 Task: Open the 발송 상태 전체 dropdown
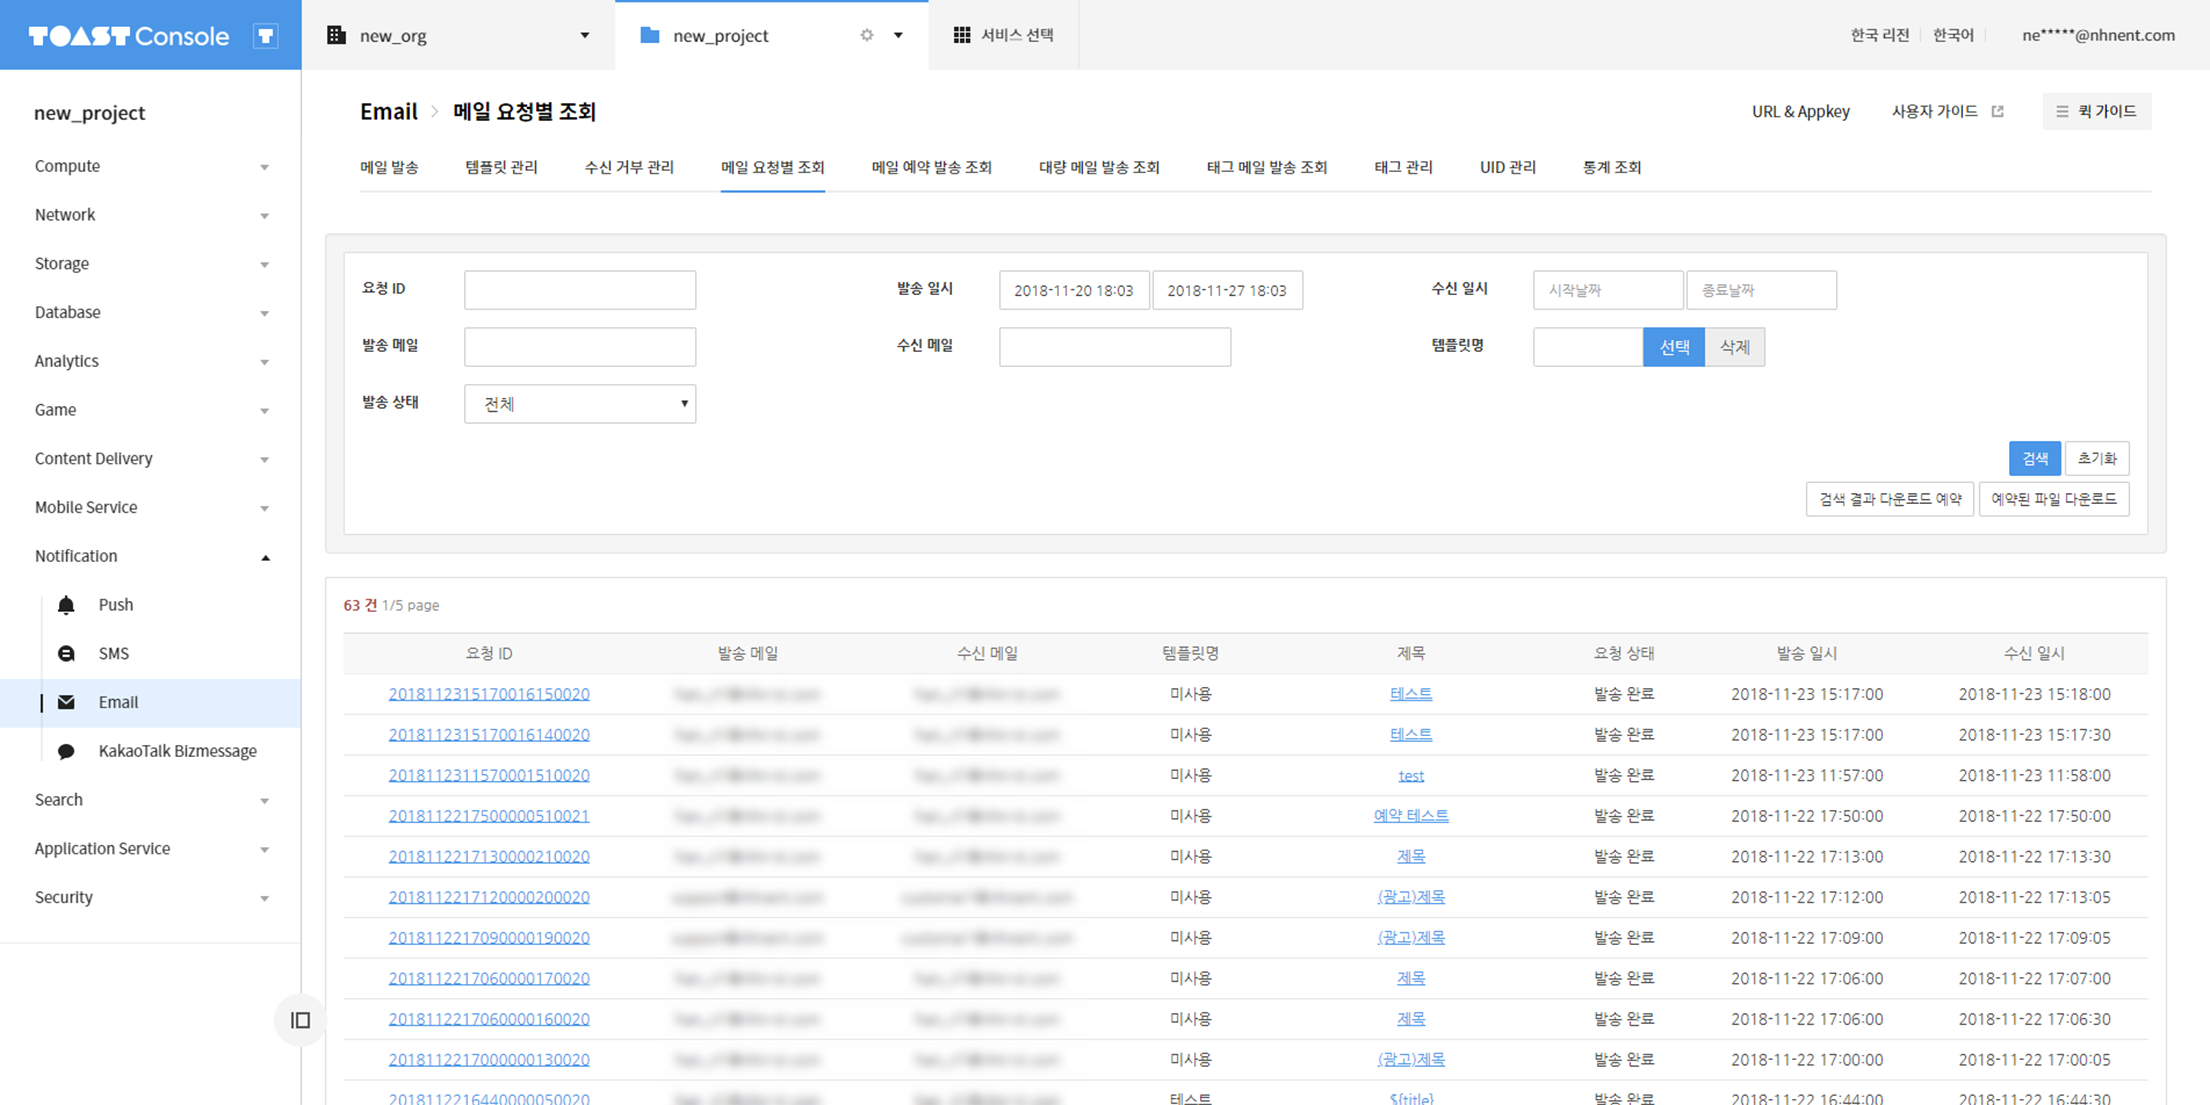[580, 404]
